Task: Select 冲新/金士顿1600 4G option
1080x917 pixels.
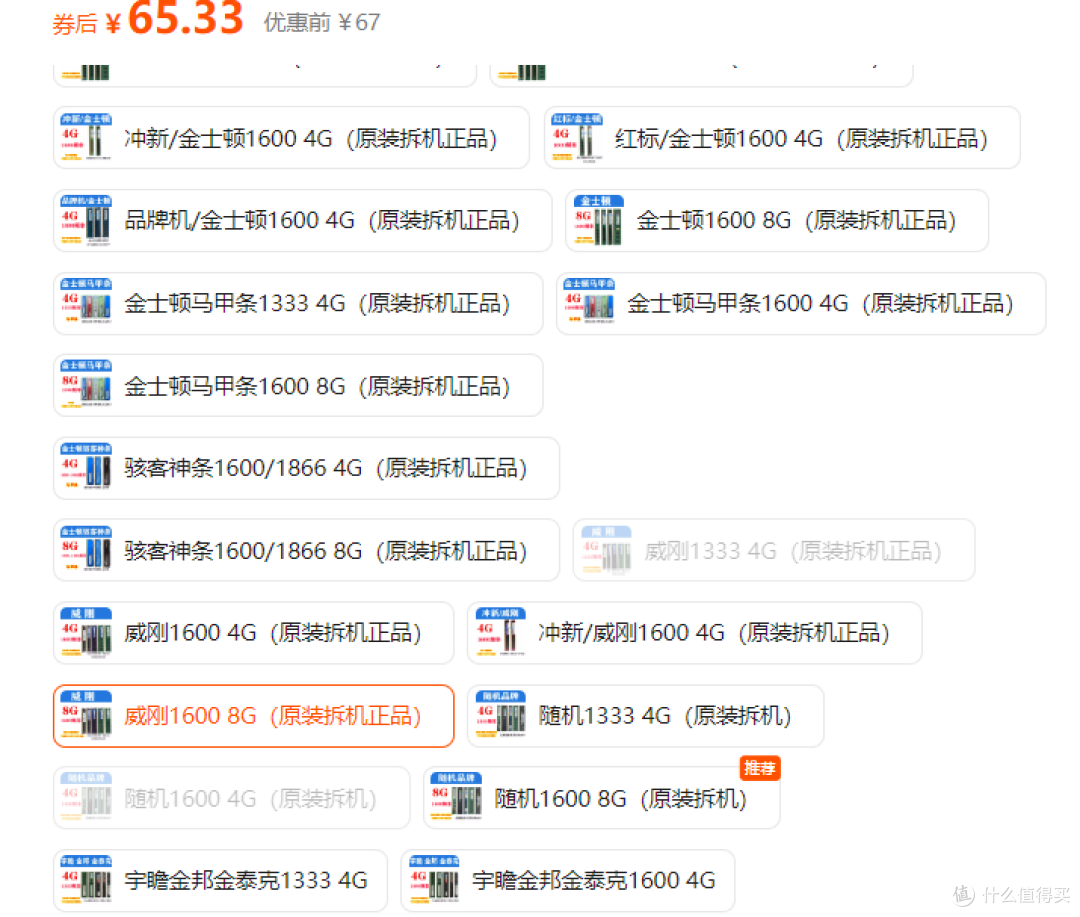Action: point(291,138)
